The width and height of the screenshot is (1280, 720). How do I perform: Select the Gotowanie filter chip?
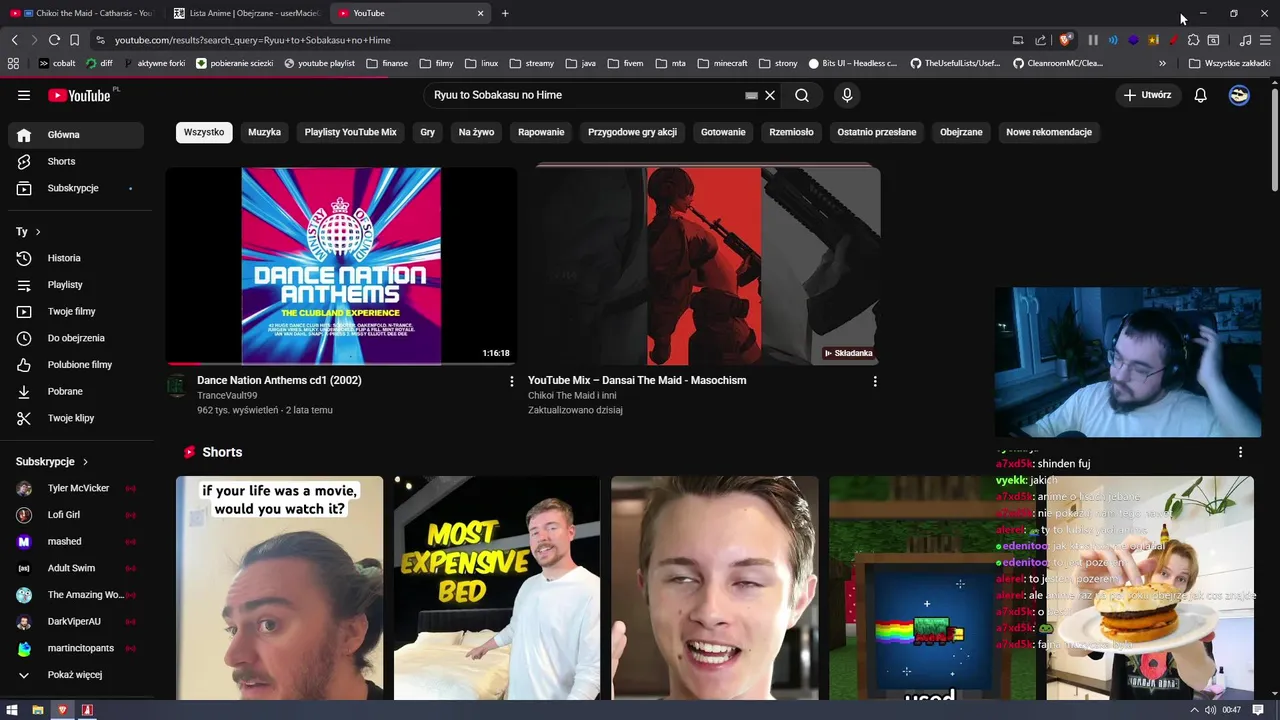click(723, 132)
